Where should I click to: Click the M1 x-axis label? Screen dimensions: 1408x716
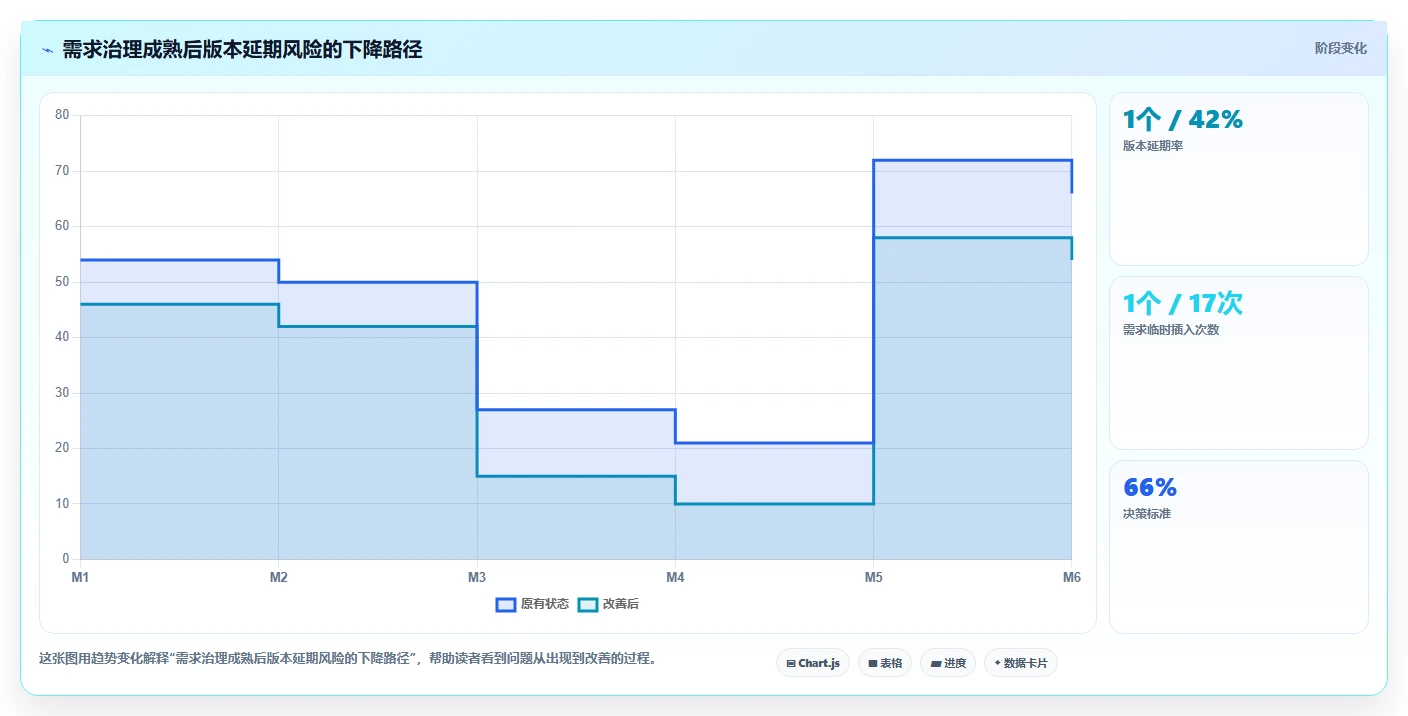[80, 577]
